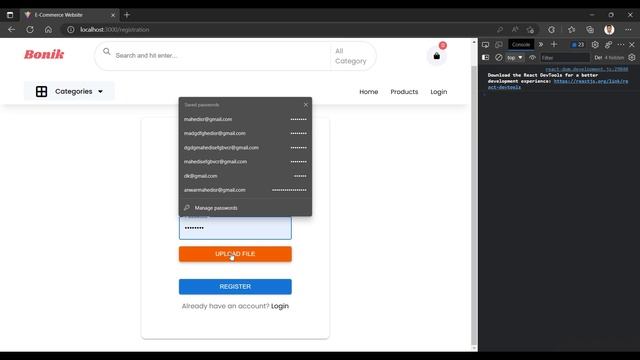Image resolution: width=640 pixels, height=360 pixels.
Task: Click the password input field
Action: click(235, 228)
